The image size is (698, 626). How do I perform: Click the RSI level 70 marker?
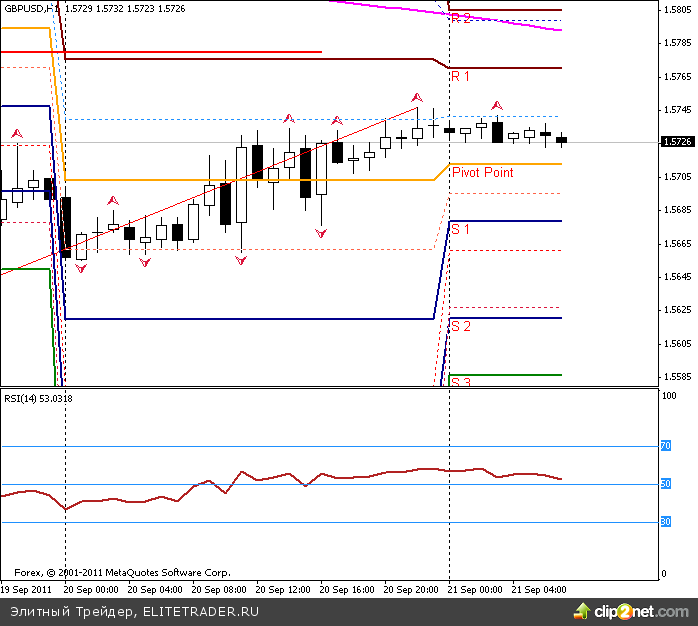(665, 446)
